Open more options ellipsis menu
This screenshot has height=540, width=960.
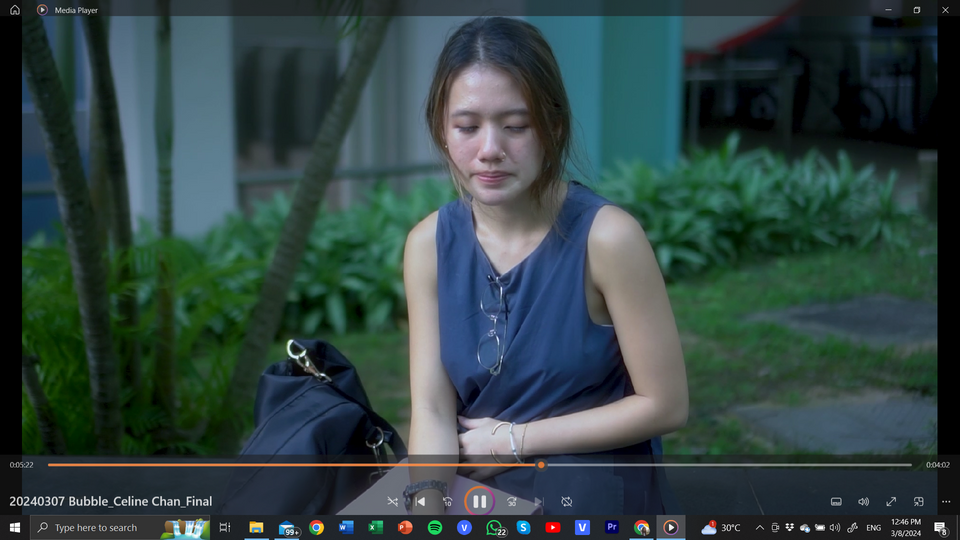tap(946, 502)
